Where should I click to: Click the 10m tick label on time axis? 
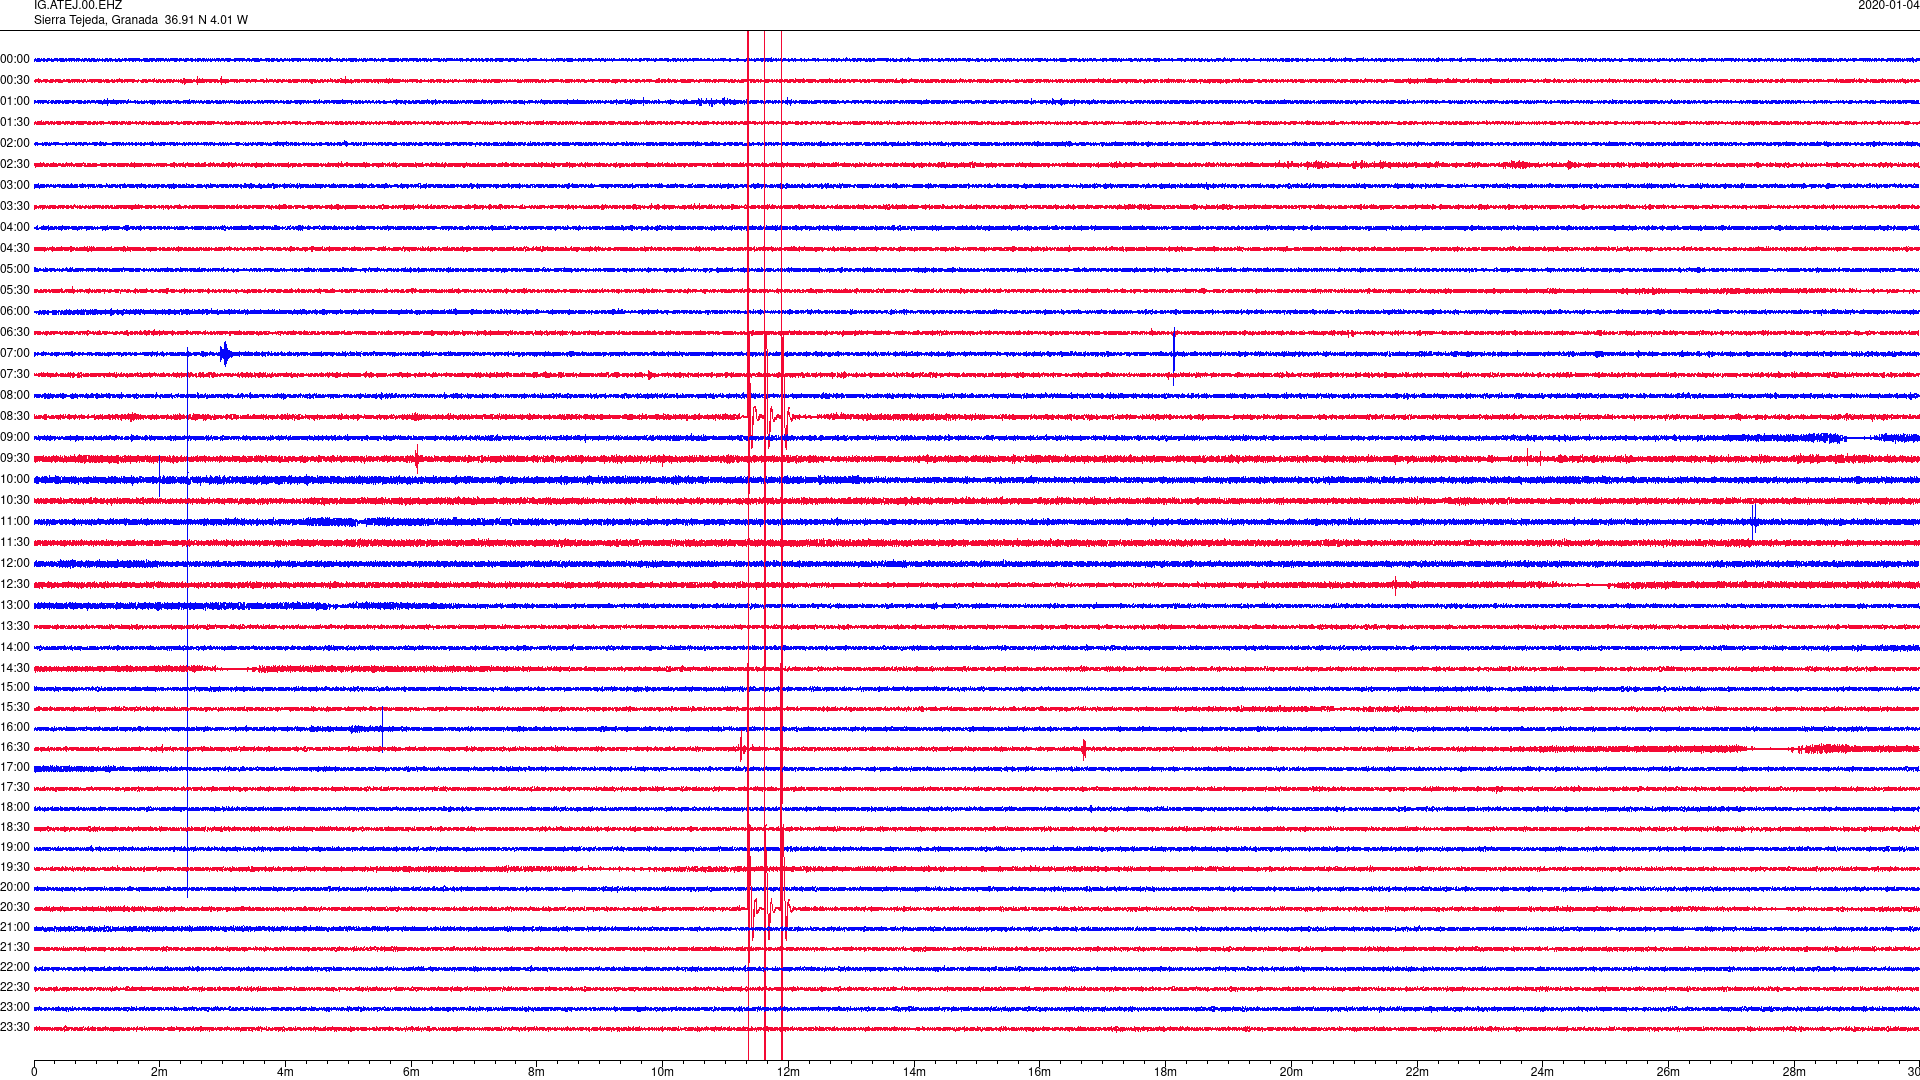(x=662, y=1072)
